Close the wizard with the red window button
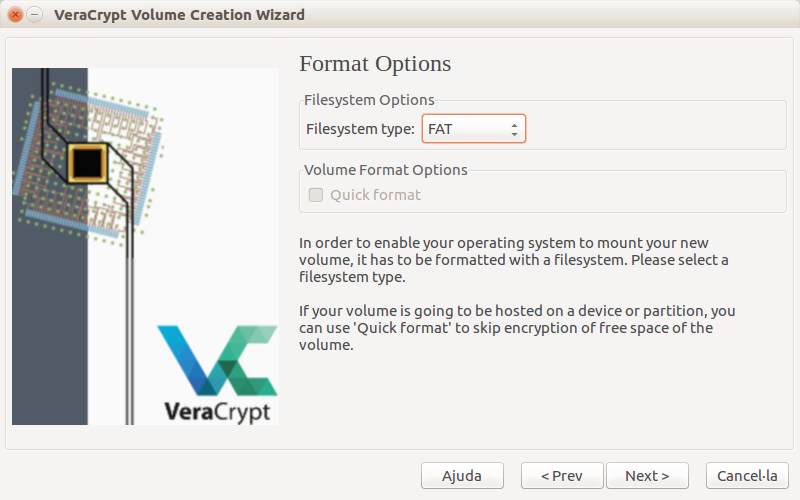 15,15
